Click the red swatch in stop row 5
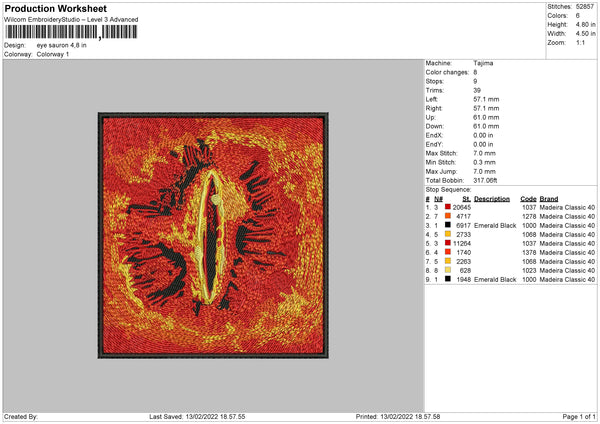Image resolution: width=600 pixels, height=424 pixels. (x=448, y=243)
